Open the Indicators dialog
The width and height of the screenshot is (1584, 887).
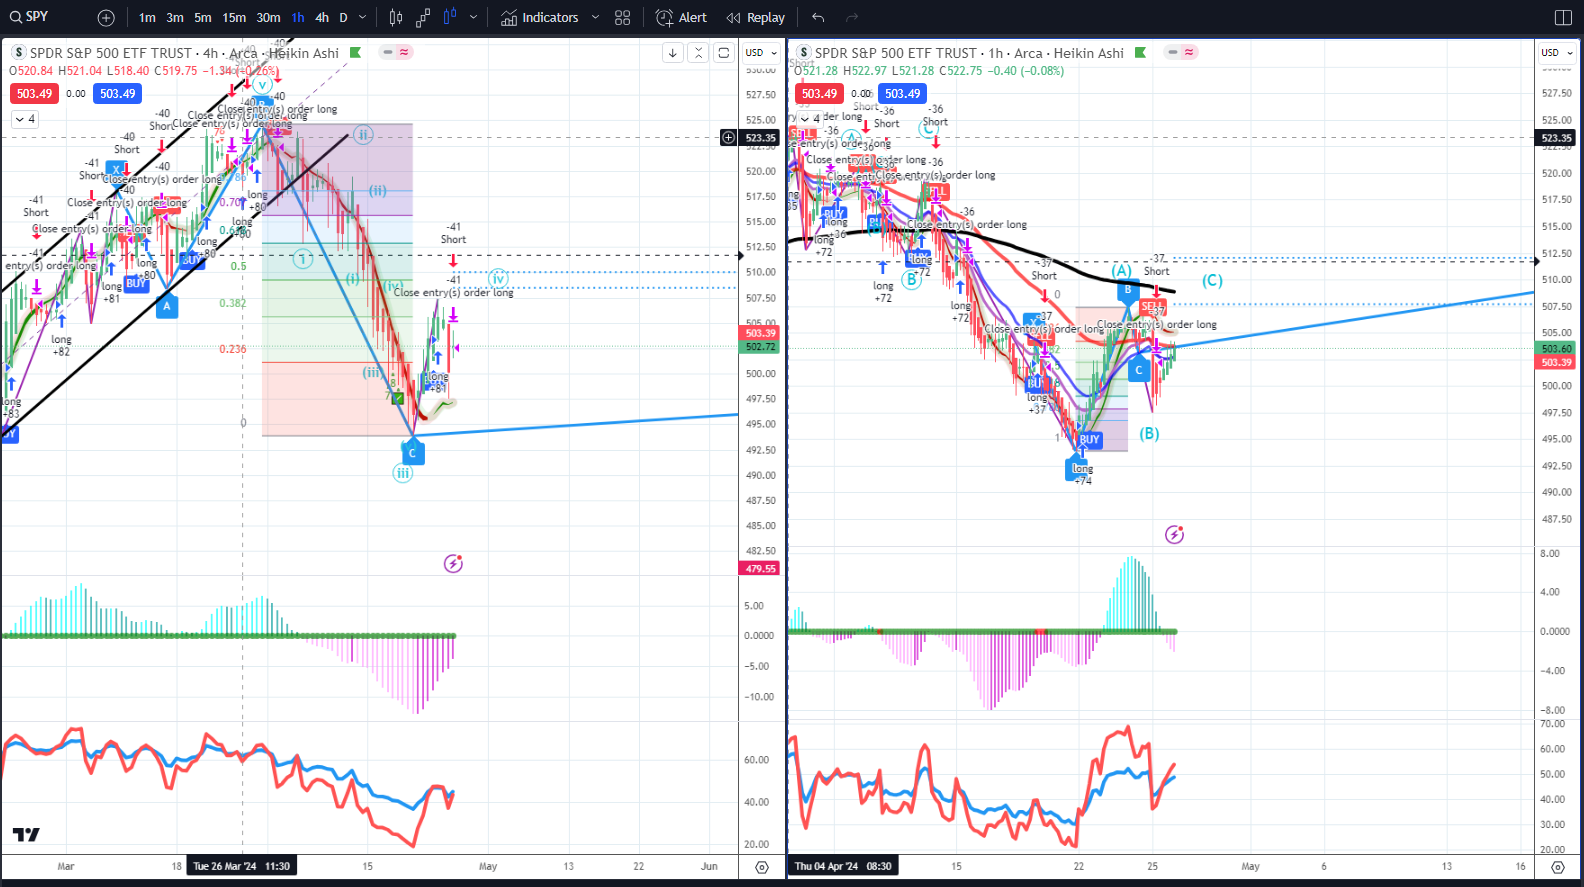(540, 18)
